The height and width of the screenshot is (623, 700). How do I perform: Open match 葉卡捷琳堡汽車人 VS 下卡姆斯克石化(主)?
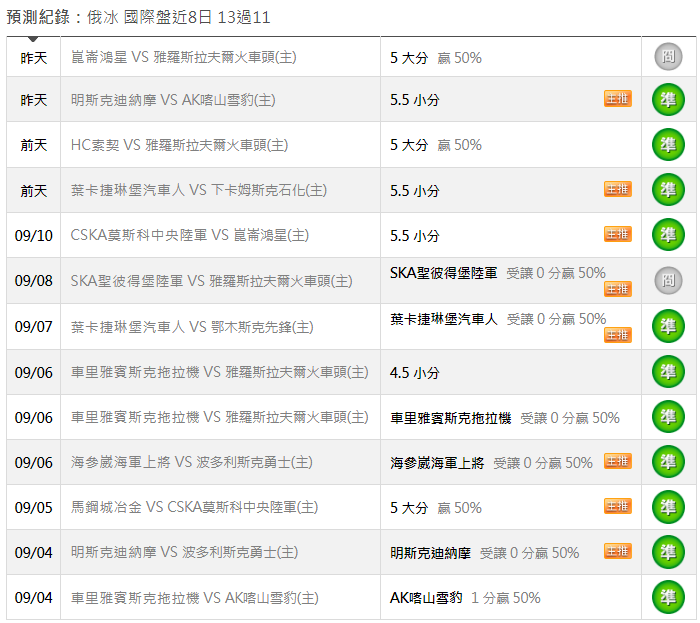point(199,190)
